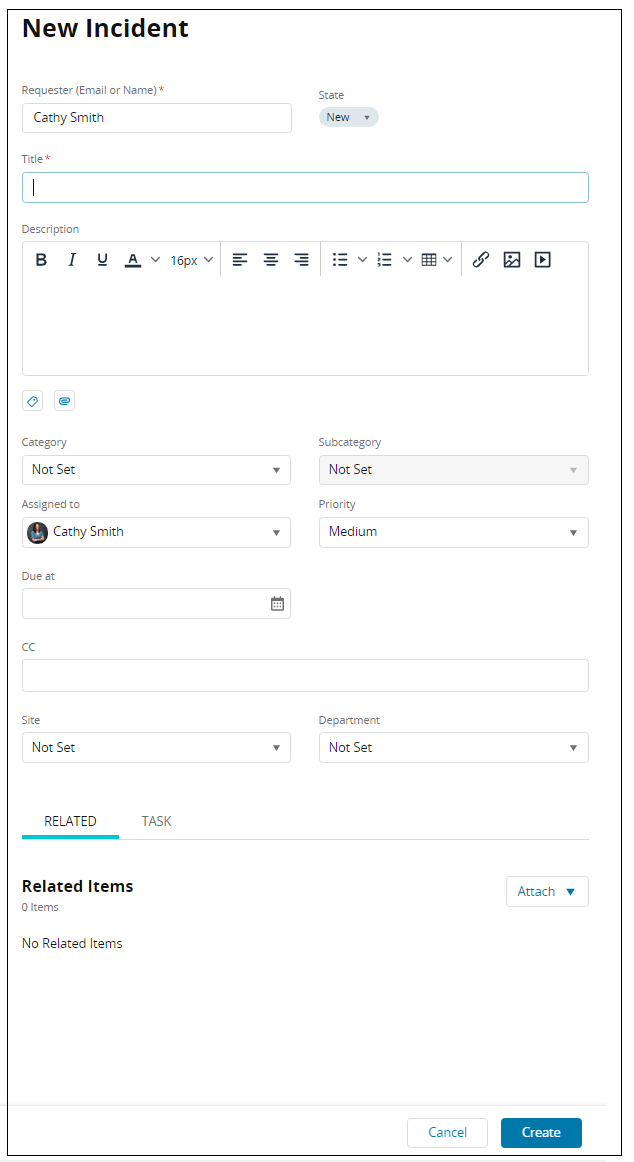The image size is (634, 1162).
Task: Insert an image into the description
Action: [512, 260]
